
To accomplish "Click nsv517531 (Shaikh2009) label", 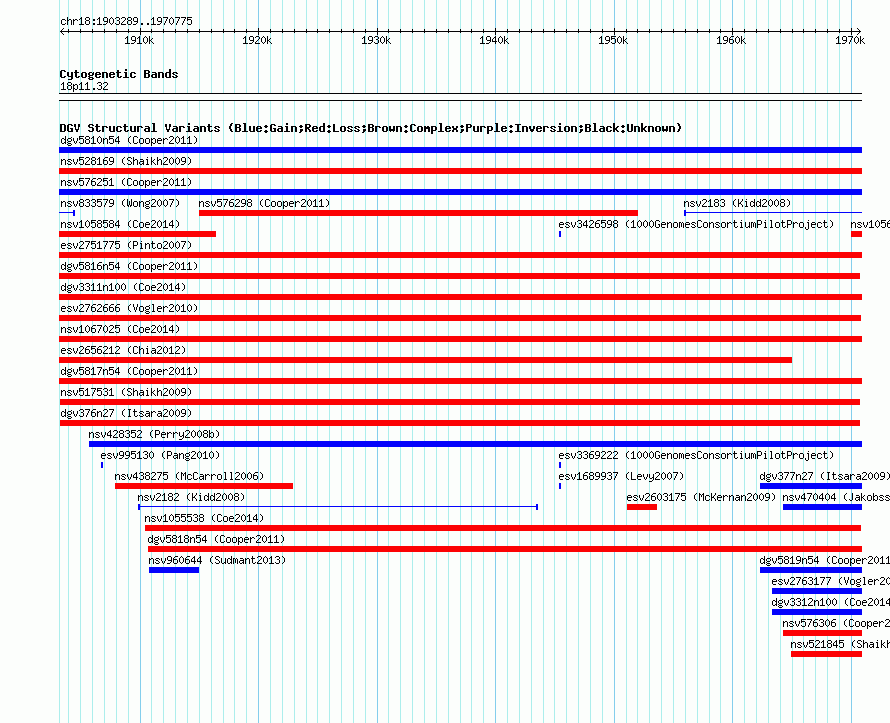I will (x=126, y=392).
